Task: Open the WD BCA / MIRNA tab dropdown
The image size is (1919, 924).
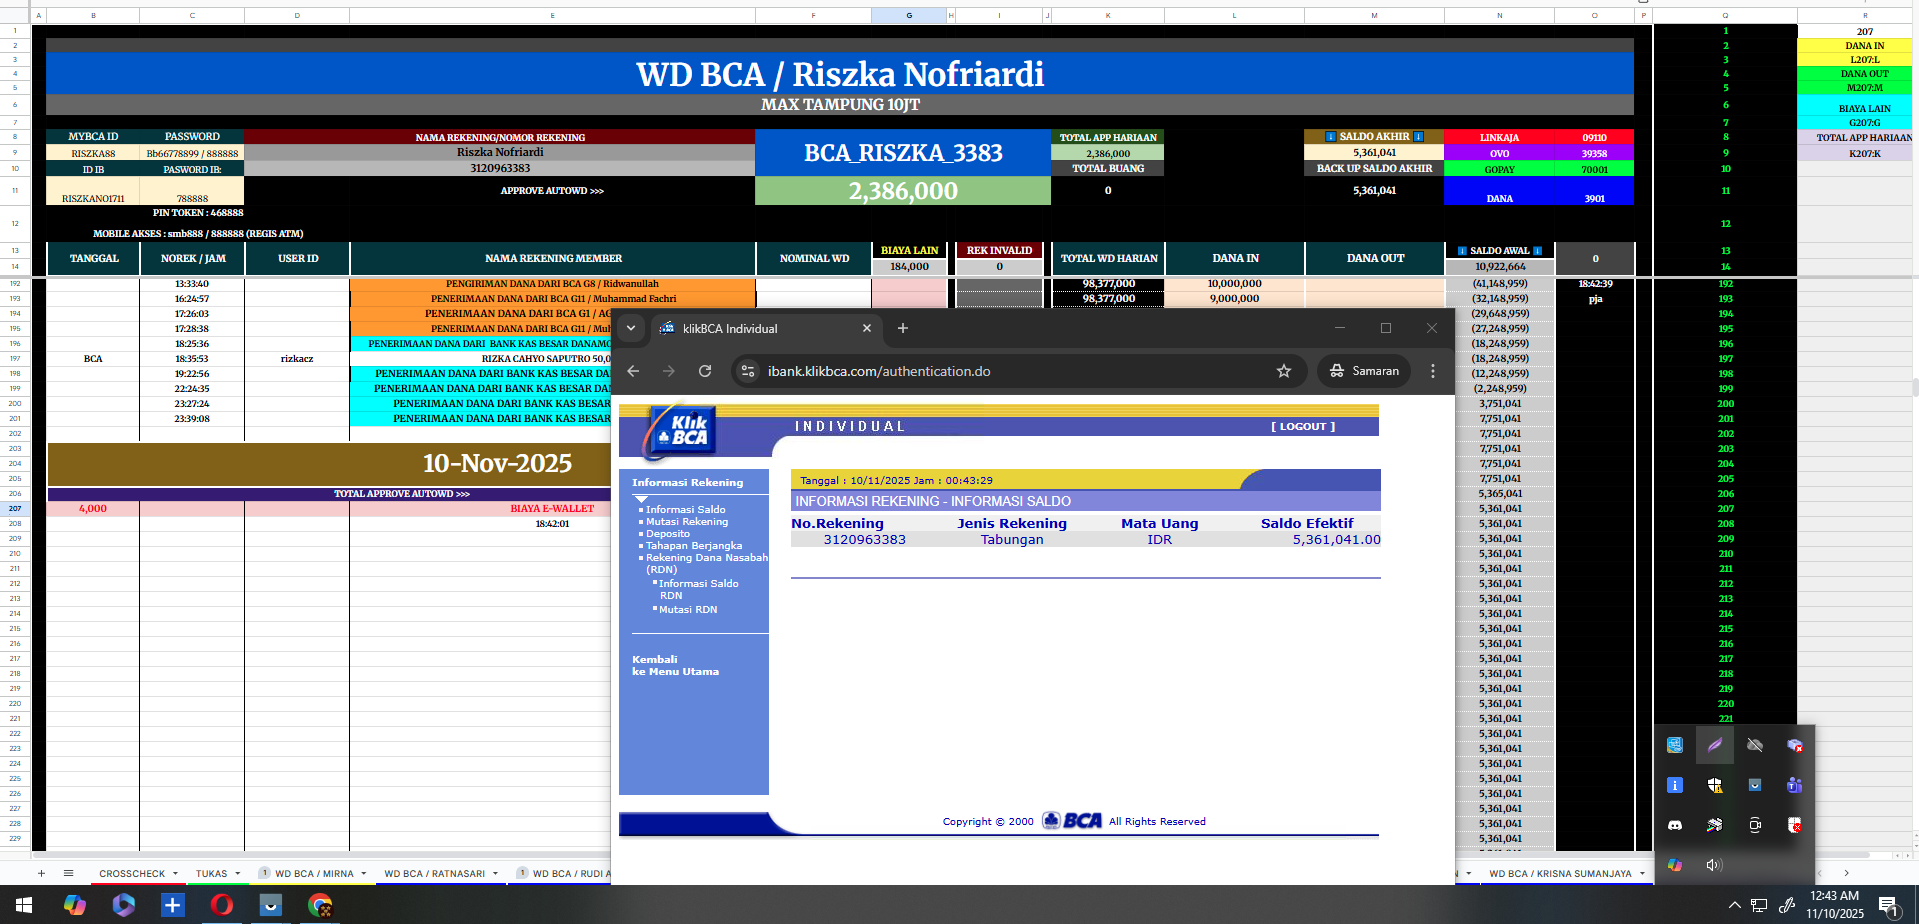Action: (363, 874)
